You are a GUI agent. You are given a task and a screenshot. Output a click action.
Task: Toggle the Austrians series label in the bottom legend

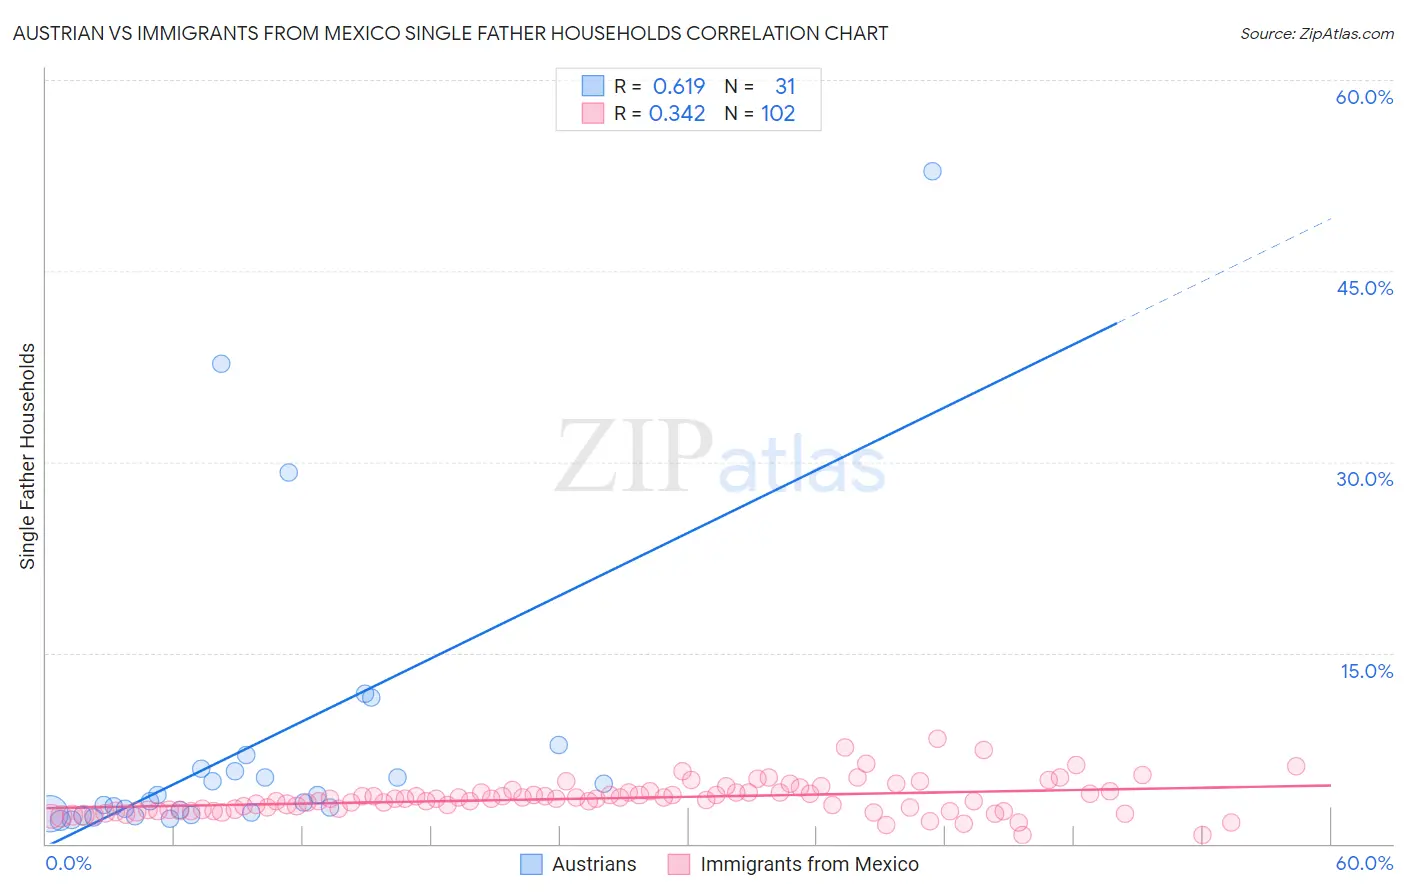pos(594,864)
